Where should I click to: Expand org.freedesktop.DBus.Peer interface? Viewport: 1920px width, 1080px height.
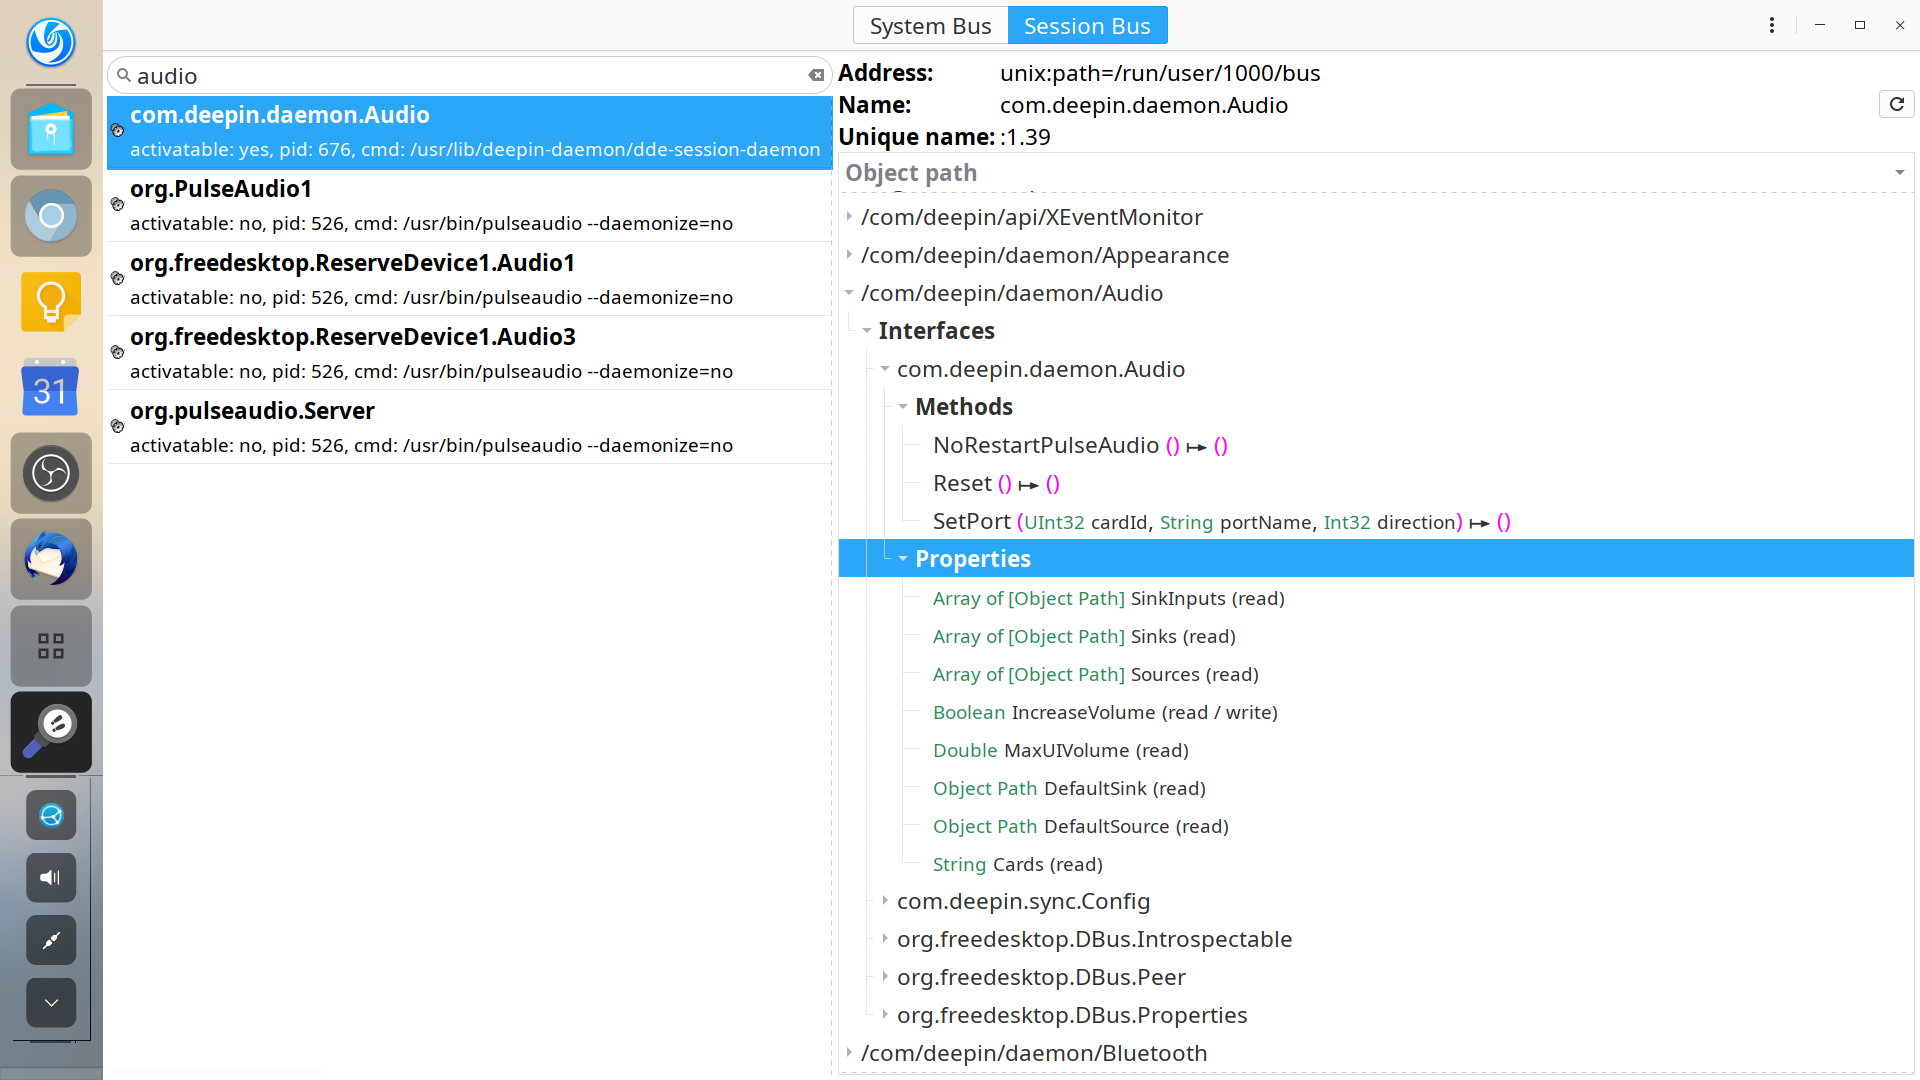(885, 977)
